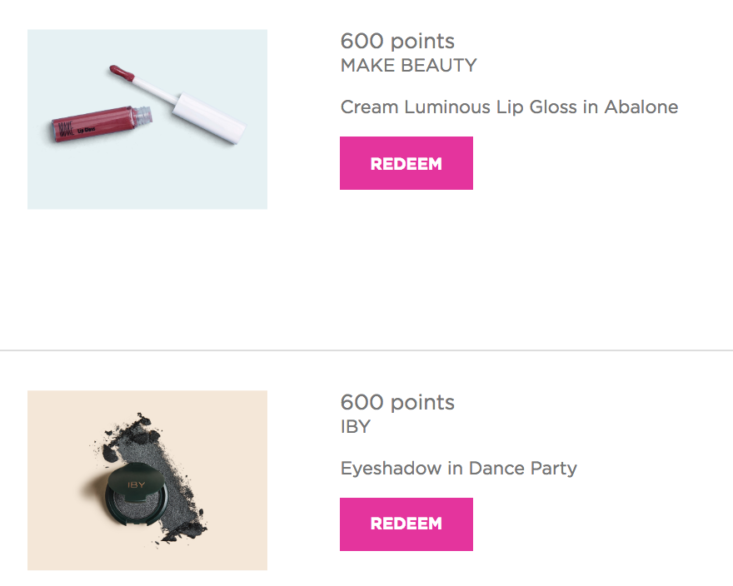Open the IBY eyeshadow product photo

147,480
